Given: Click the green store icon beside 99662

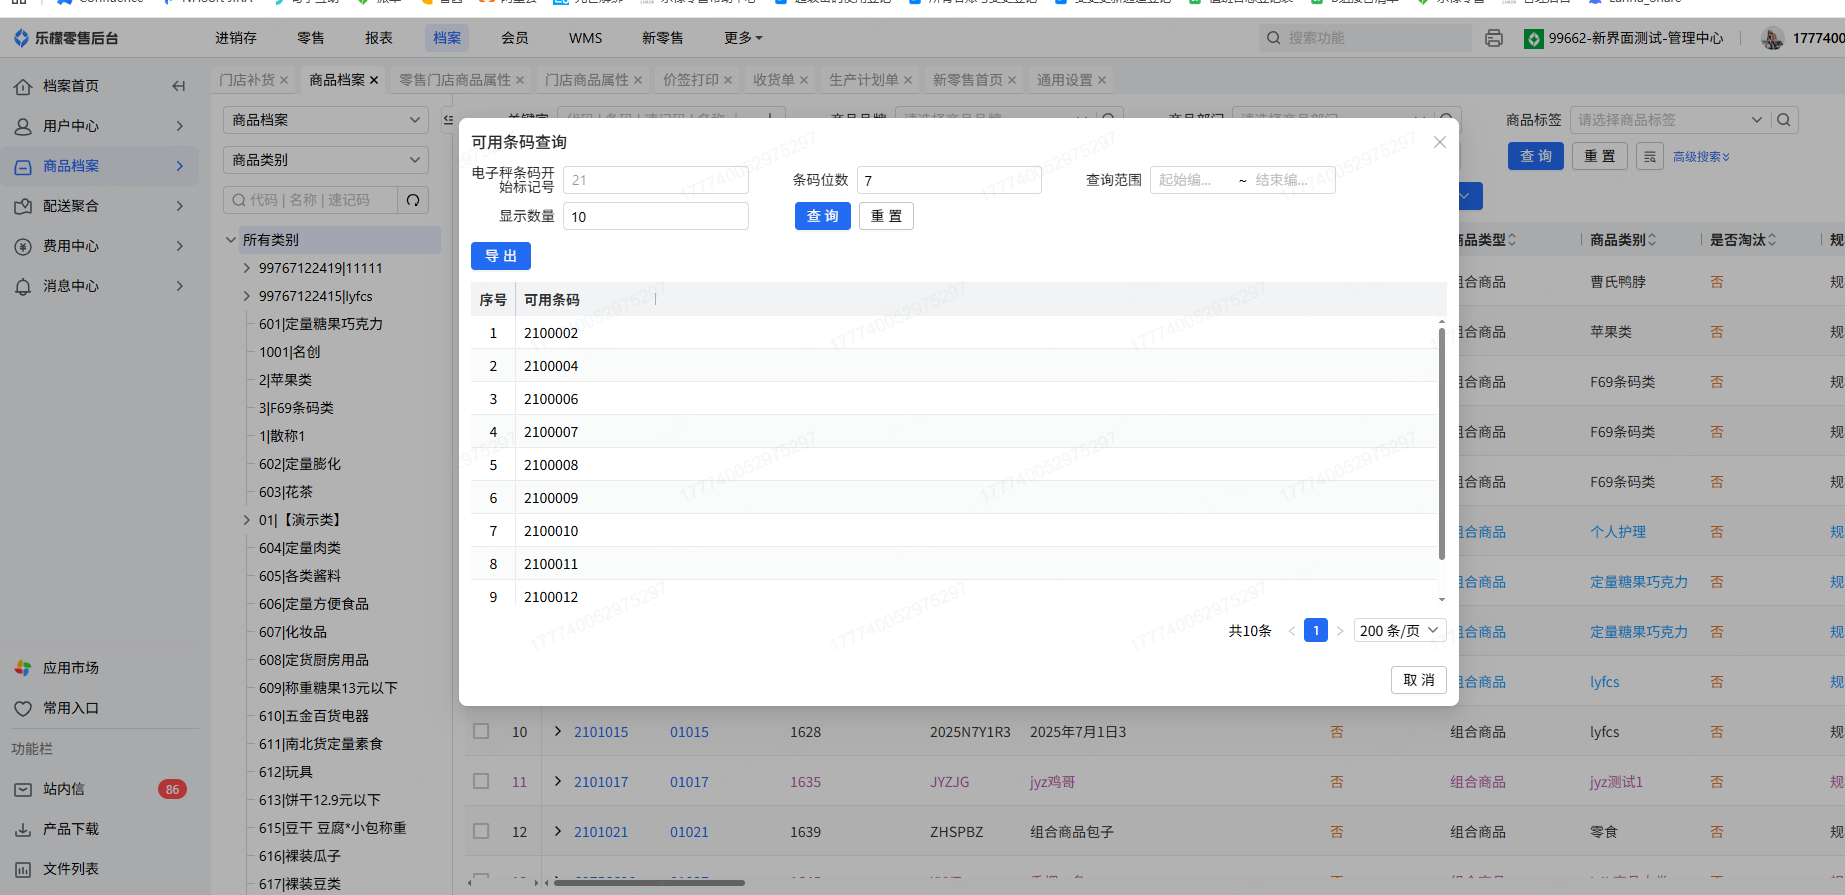Looking at the screenshot, I should [x=1533, y=38].
